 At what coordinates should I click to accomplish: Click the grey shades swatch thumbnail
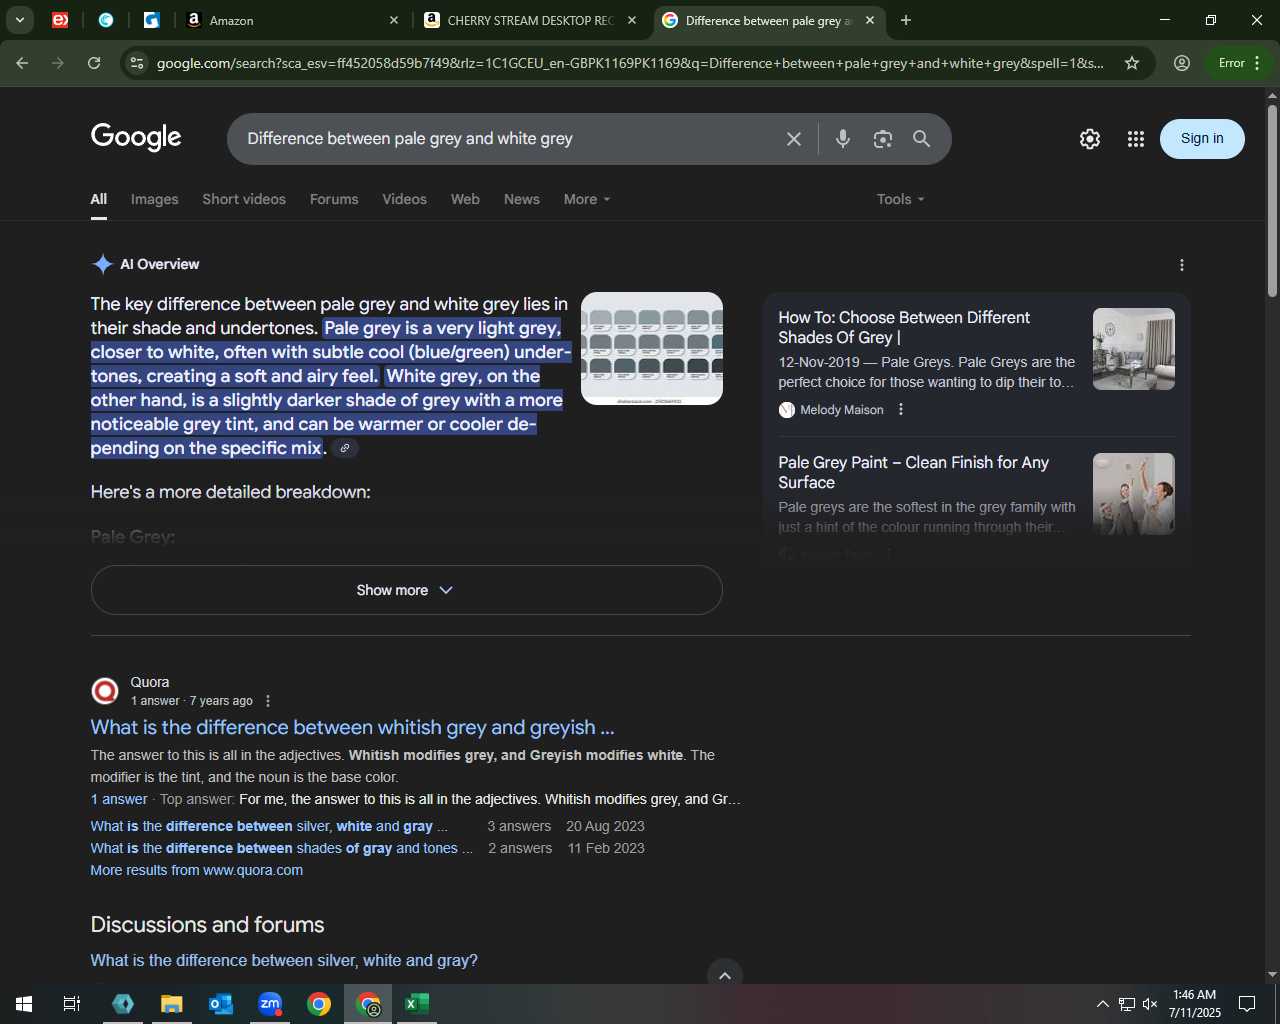[652, 348]
